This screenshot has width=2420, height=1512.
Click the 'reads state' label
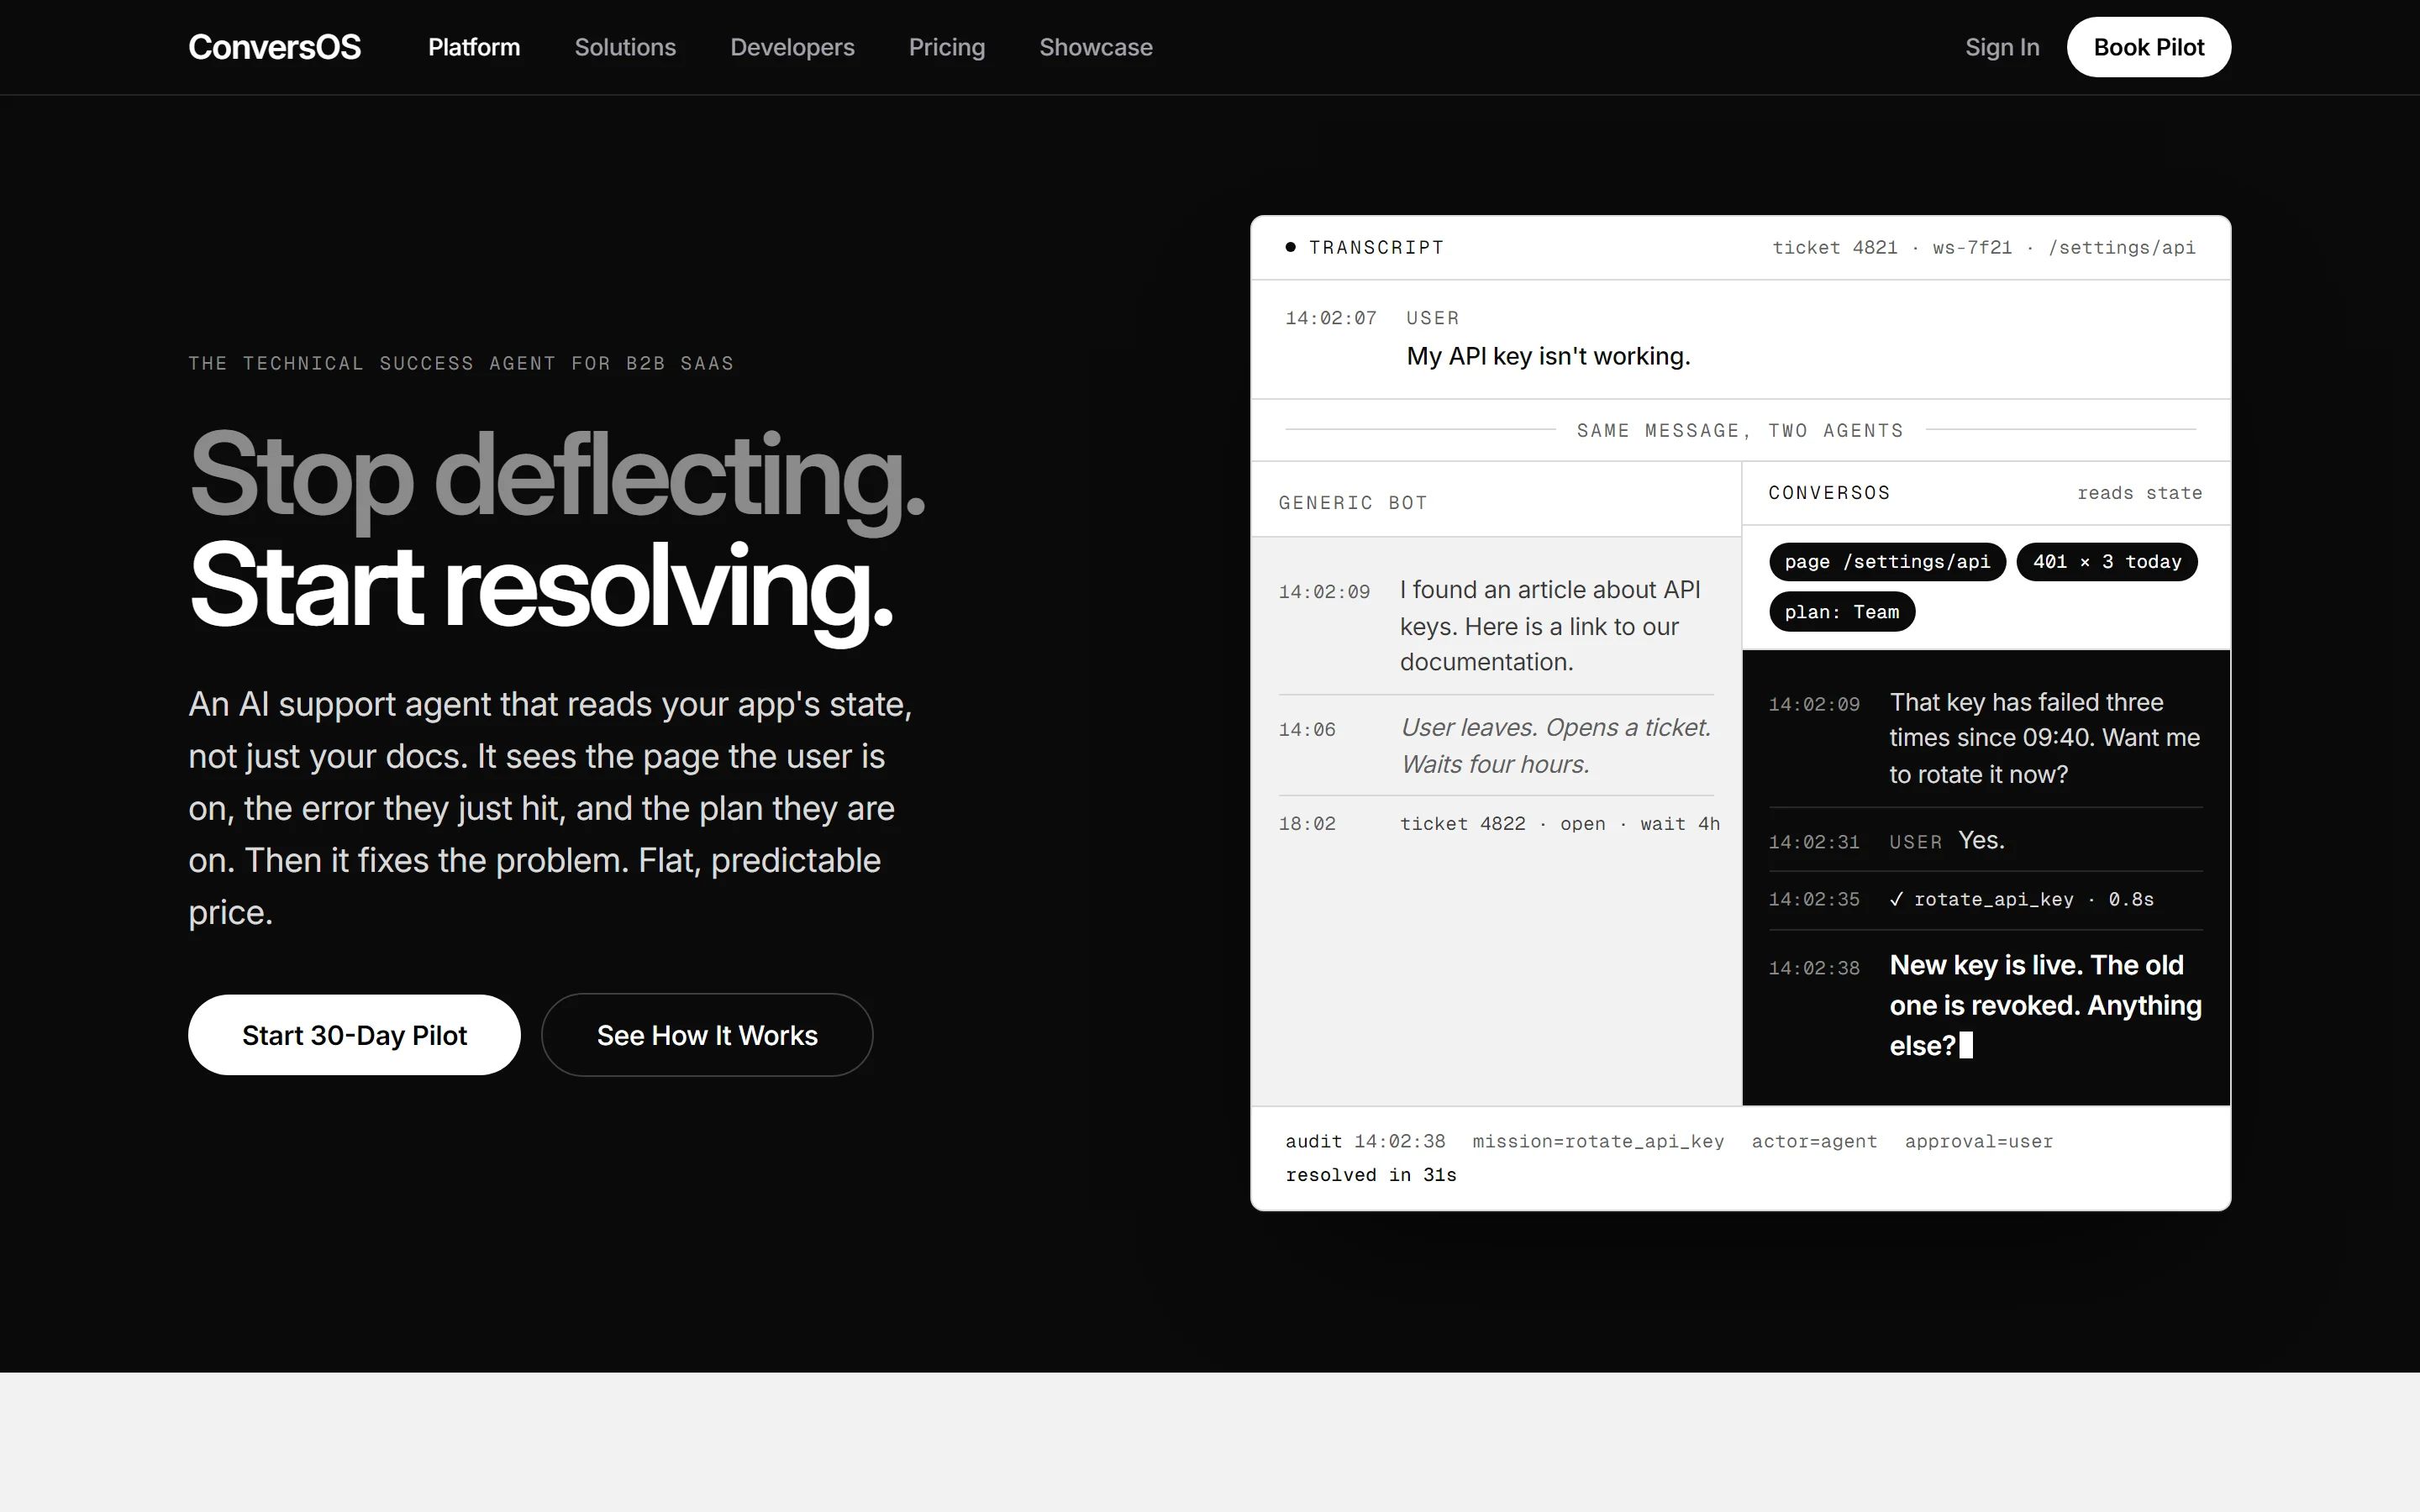click(2139, 493)
